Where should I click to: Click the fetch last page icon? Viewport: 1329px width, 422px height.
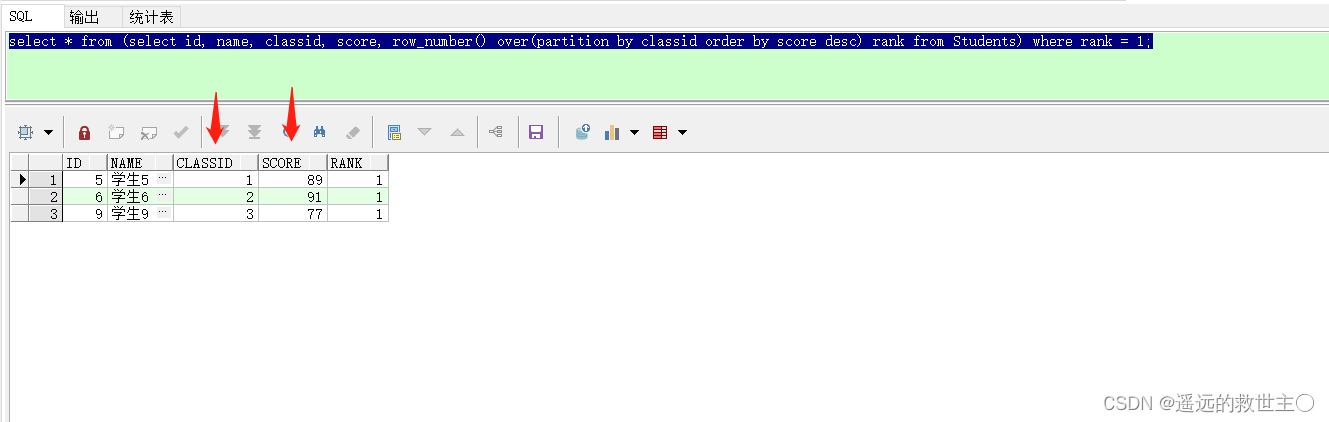(x=255, y=132)
